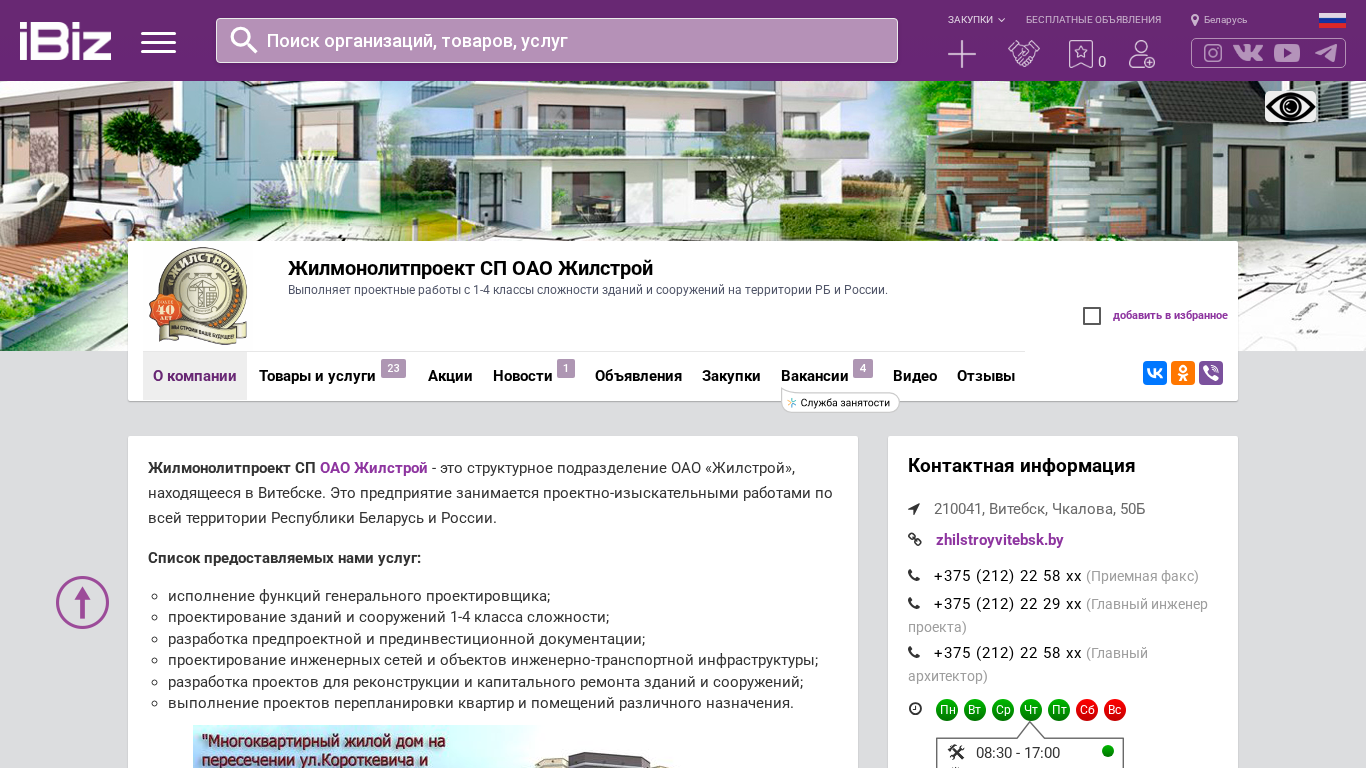Click the add user account icon
Viewport: 1366px width, 768px height.
[1142, 54]
